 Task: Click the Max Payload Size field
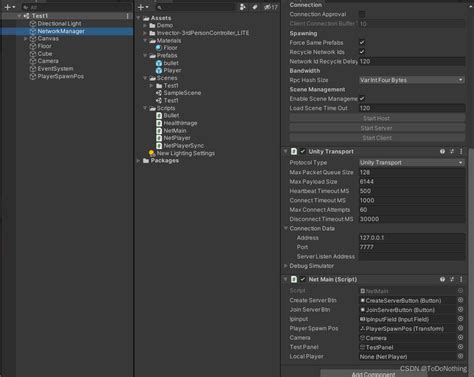click(x=412, y=182)
